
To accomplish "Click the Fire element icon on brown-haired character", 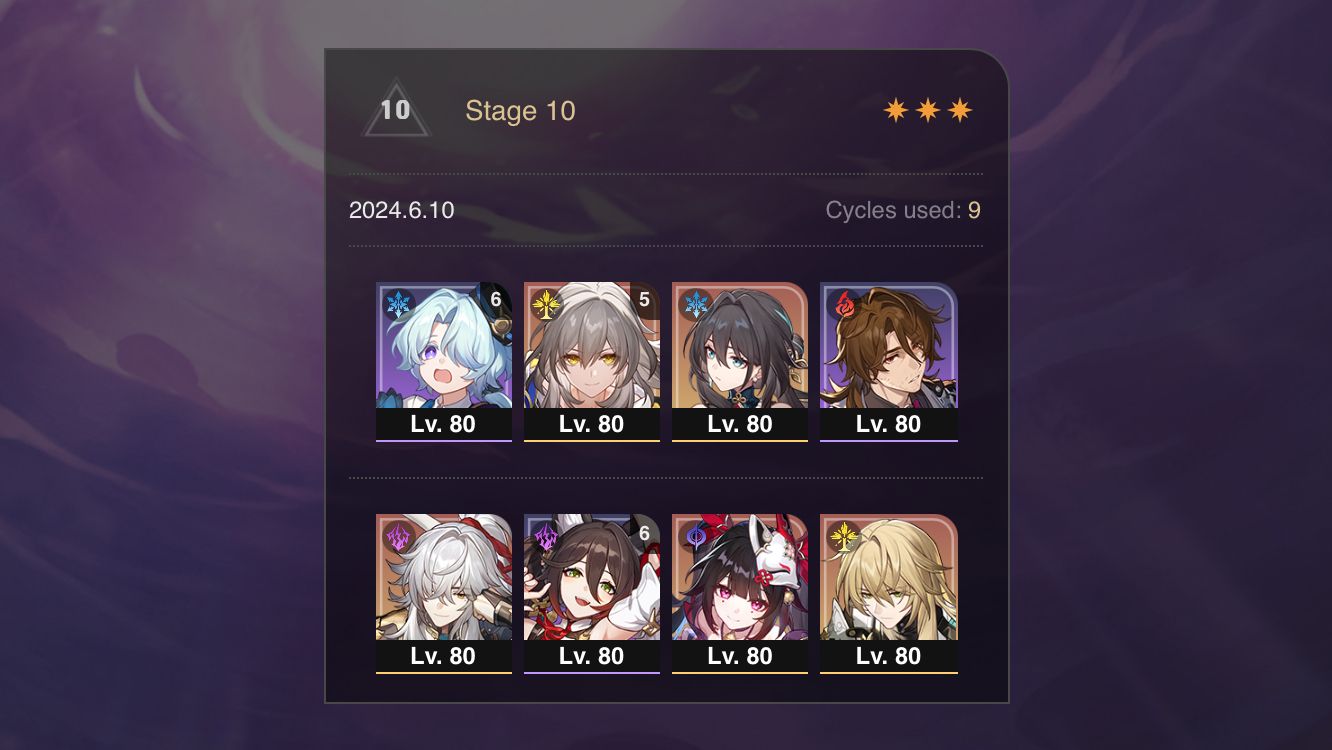I will (x=842, y=304).
